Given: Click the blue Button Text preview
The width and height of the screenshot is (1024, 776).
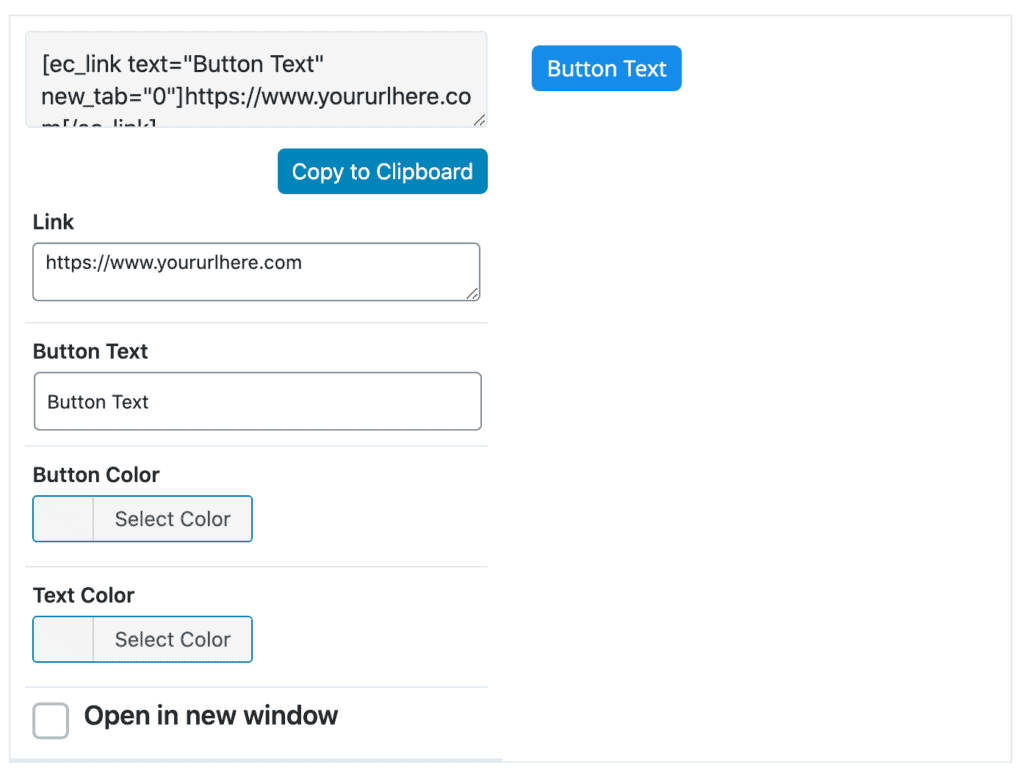Looking at the screenshot, I should (x=607, y=68).
